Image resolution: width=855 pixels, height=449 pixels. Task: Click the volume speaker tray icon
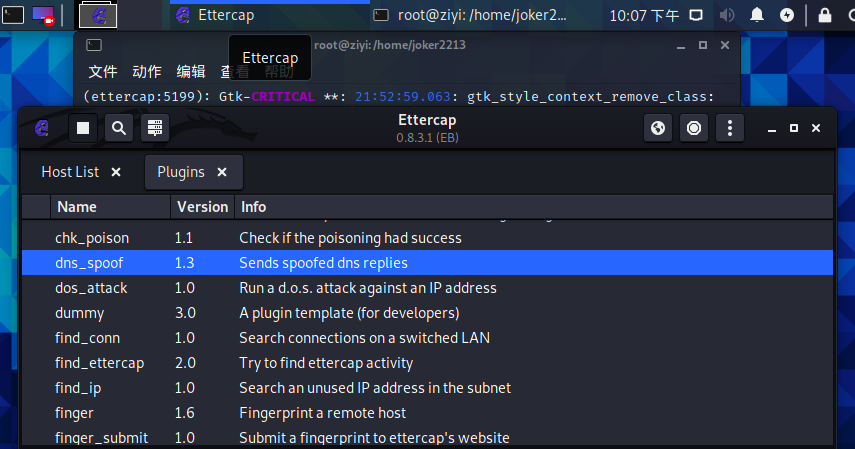tap(727, 15)
